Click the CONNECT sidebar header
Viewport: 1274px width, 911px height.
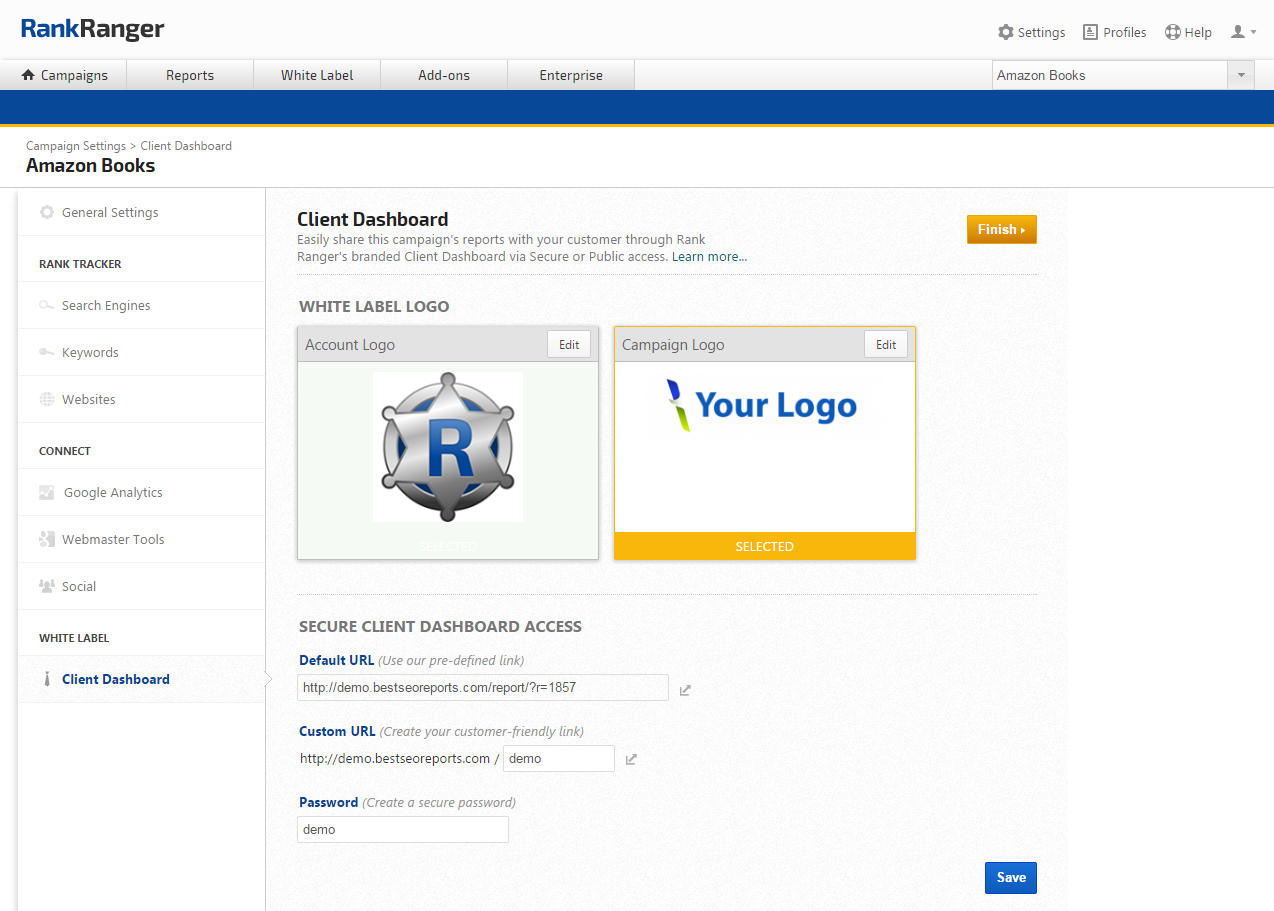coord(65,451)
